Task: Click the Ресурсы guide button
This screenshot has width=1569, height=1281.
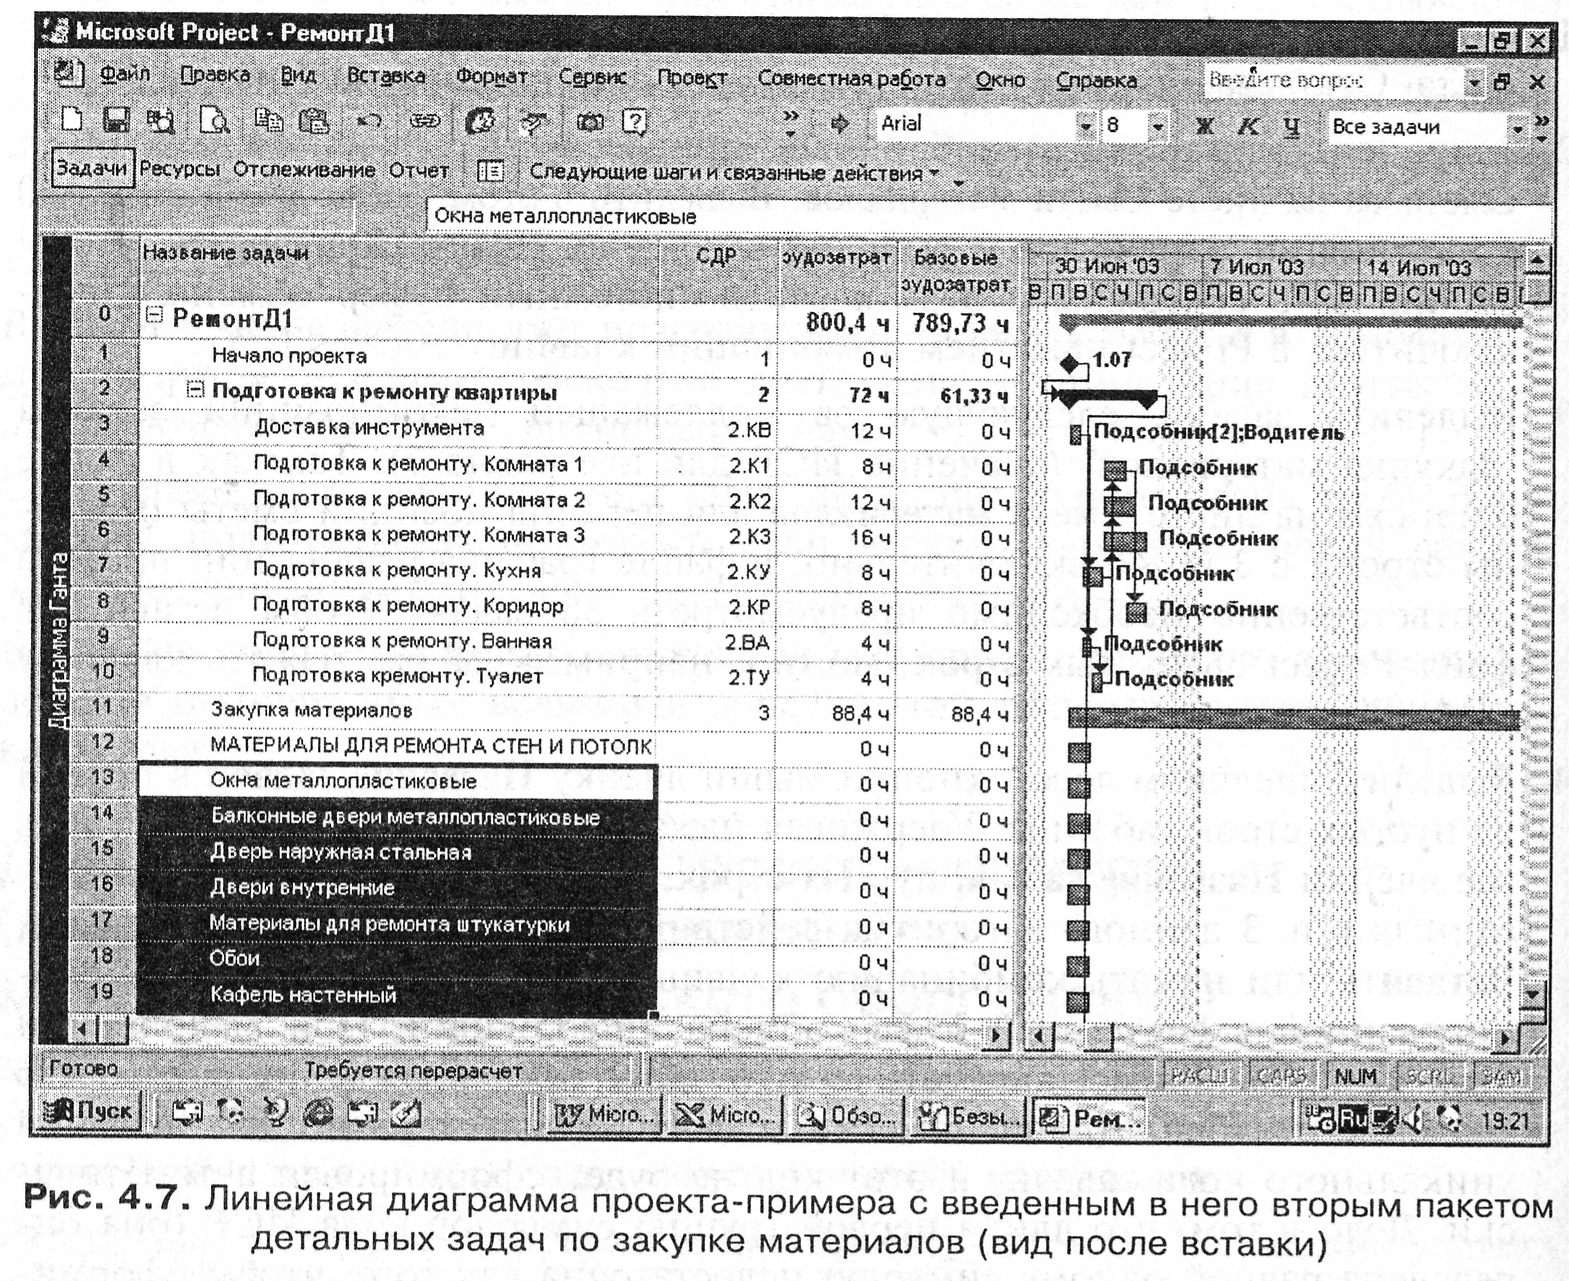Action: 180,169
